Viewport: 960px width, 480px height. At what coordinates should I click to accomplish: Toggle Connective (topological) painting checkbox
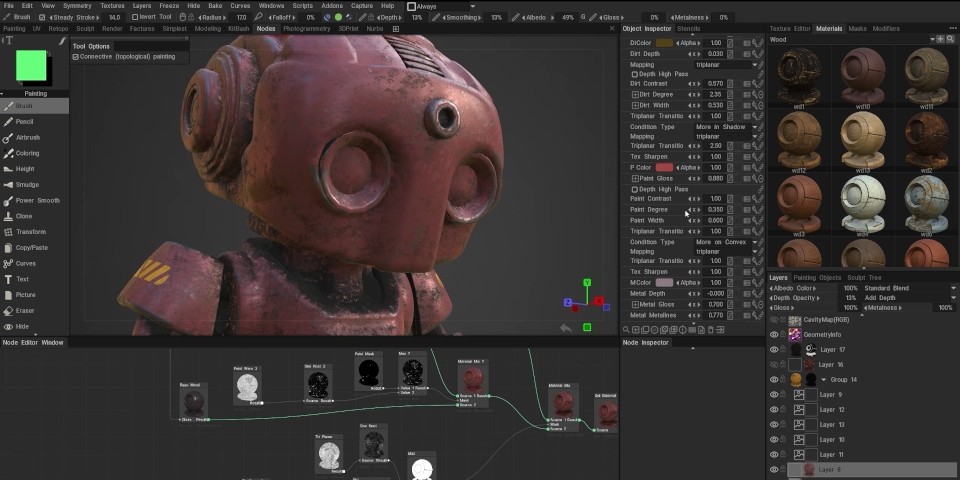point(76,57)
